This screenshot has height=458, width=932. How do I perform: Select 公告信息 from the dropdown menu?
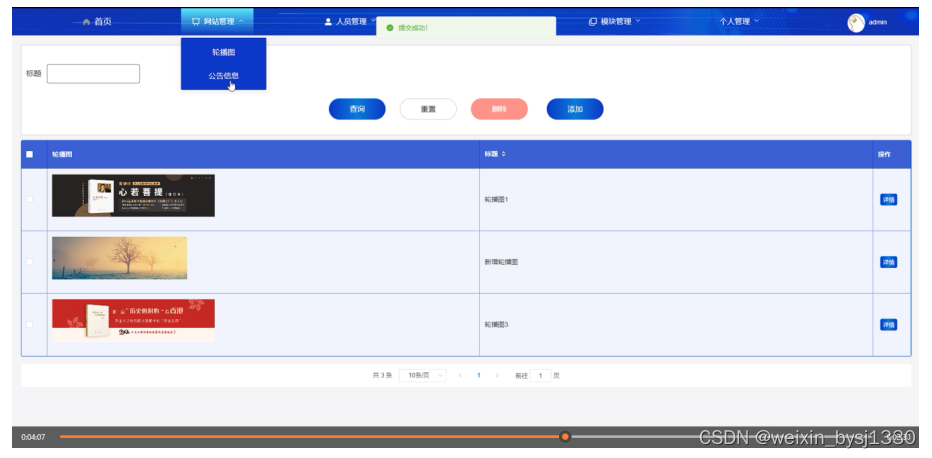click(223, 76)
